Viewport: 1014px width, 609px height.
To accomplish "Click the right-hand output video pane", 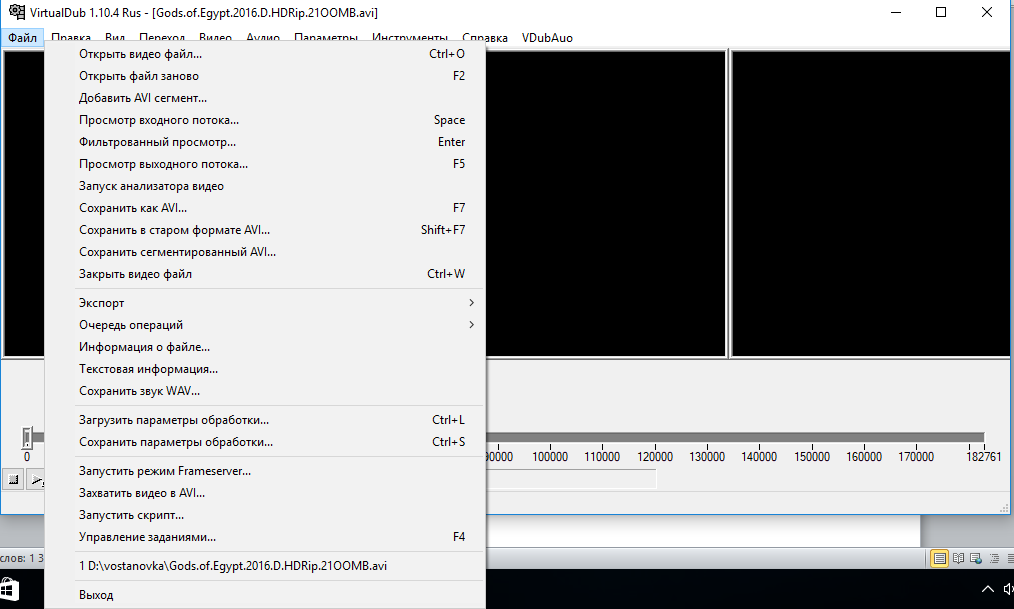I will 870,204.
